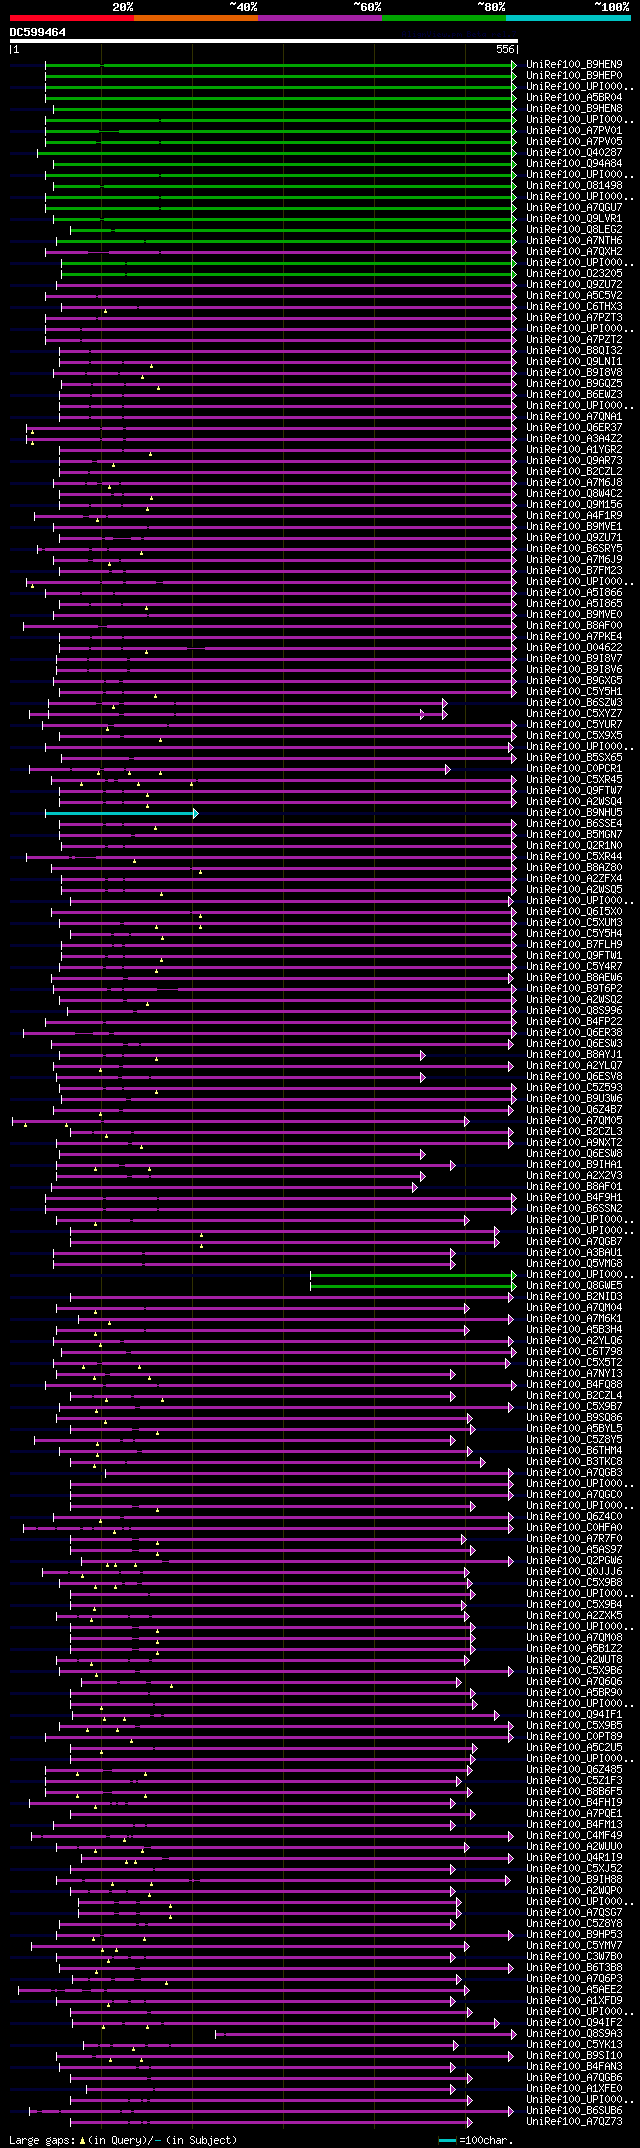
Task: Select label UniRef100_B6SSE4
Action: point(574,824)
